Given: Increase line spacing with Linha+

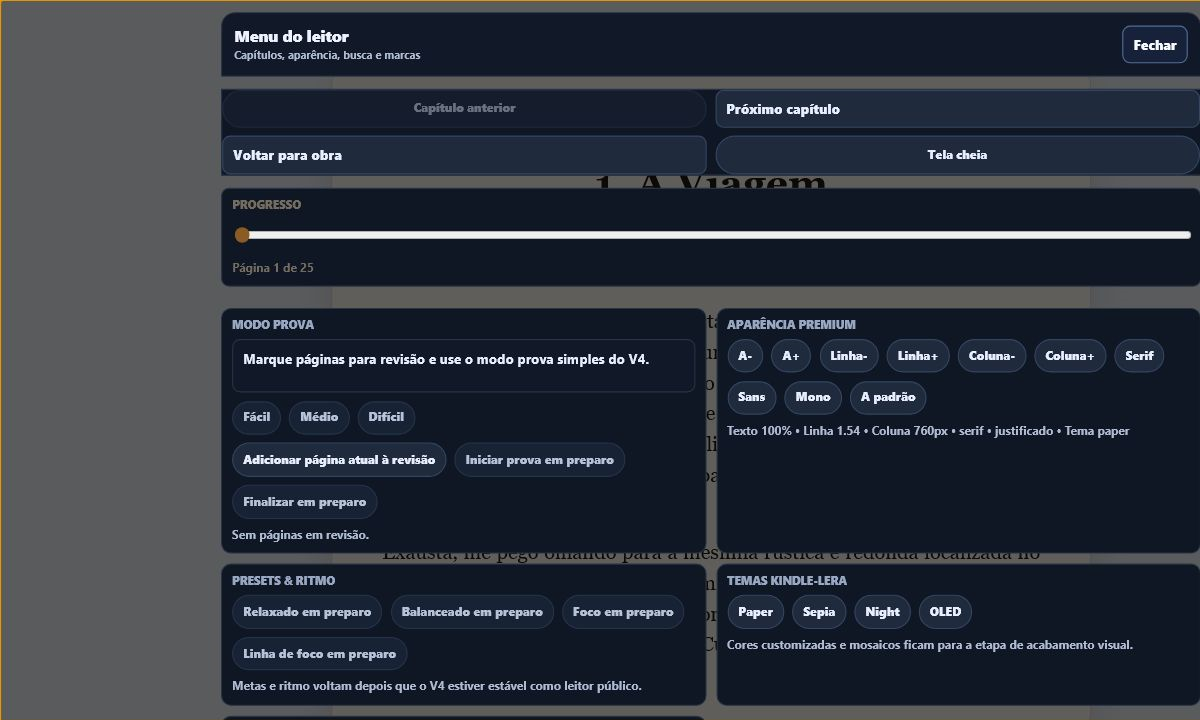Looking at the screenshot, I should [918, 356].
